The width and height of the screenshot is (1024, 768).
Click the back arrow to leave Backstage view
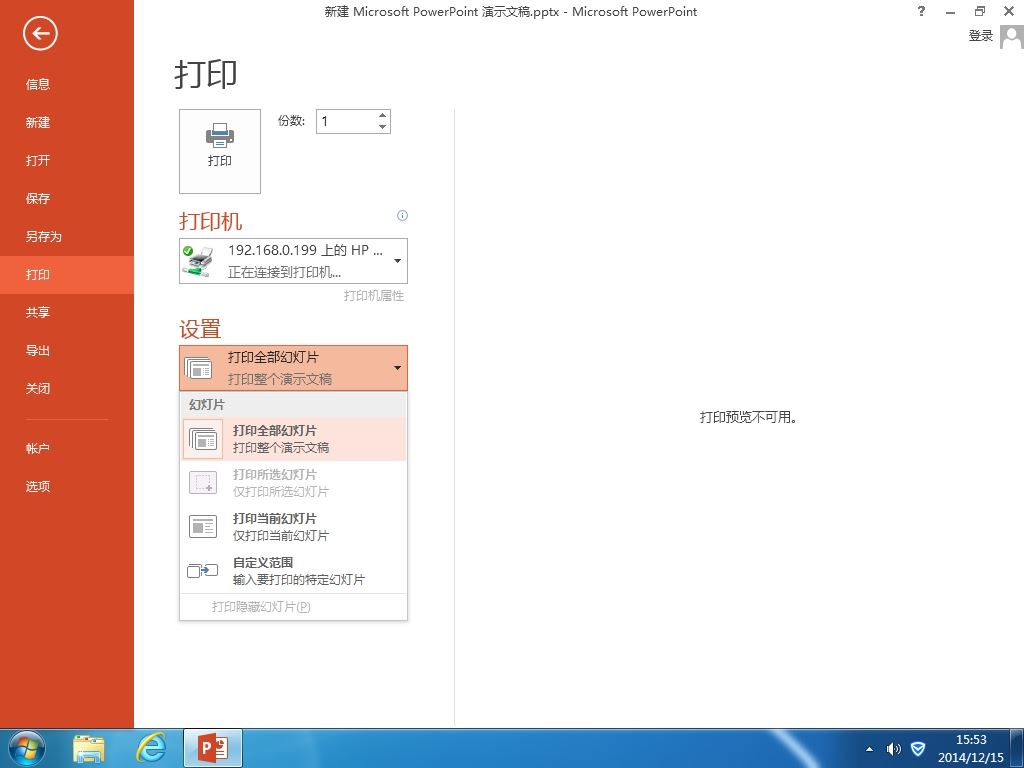point(40,33)
